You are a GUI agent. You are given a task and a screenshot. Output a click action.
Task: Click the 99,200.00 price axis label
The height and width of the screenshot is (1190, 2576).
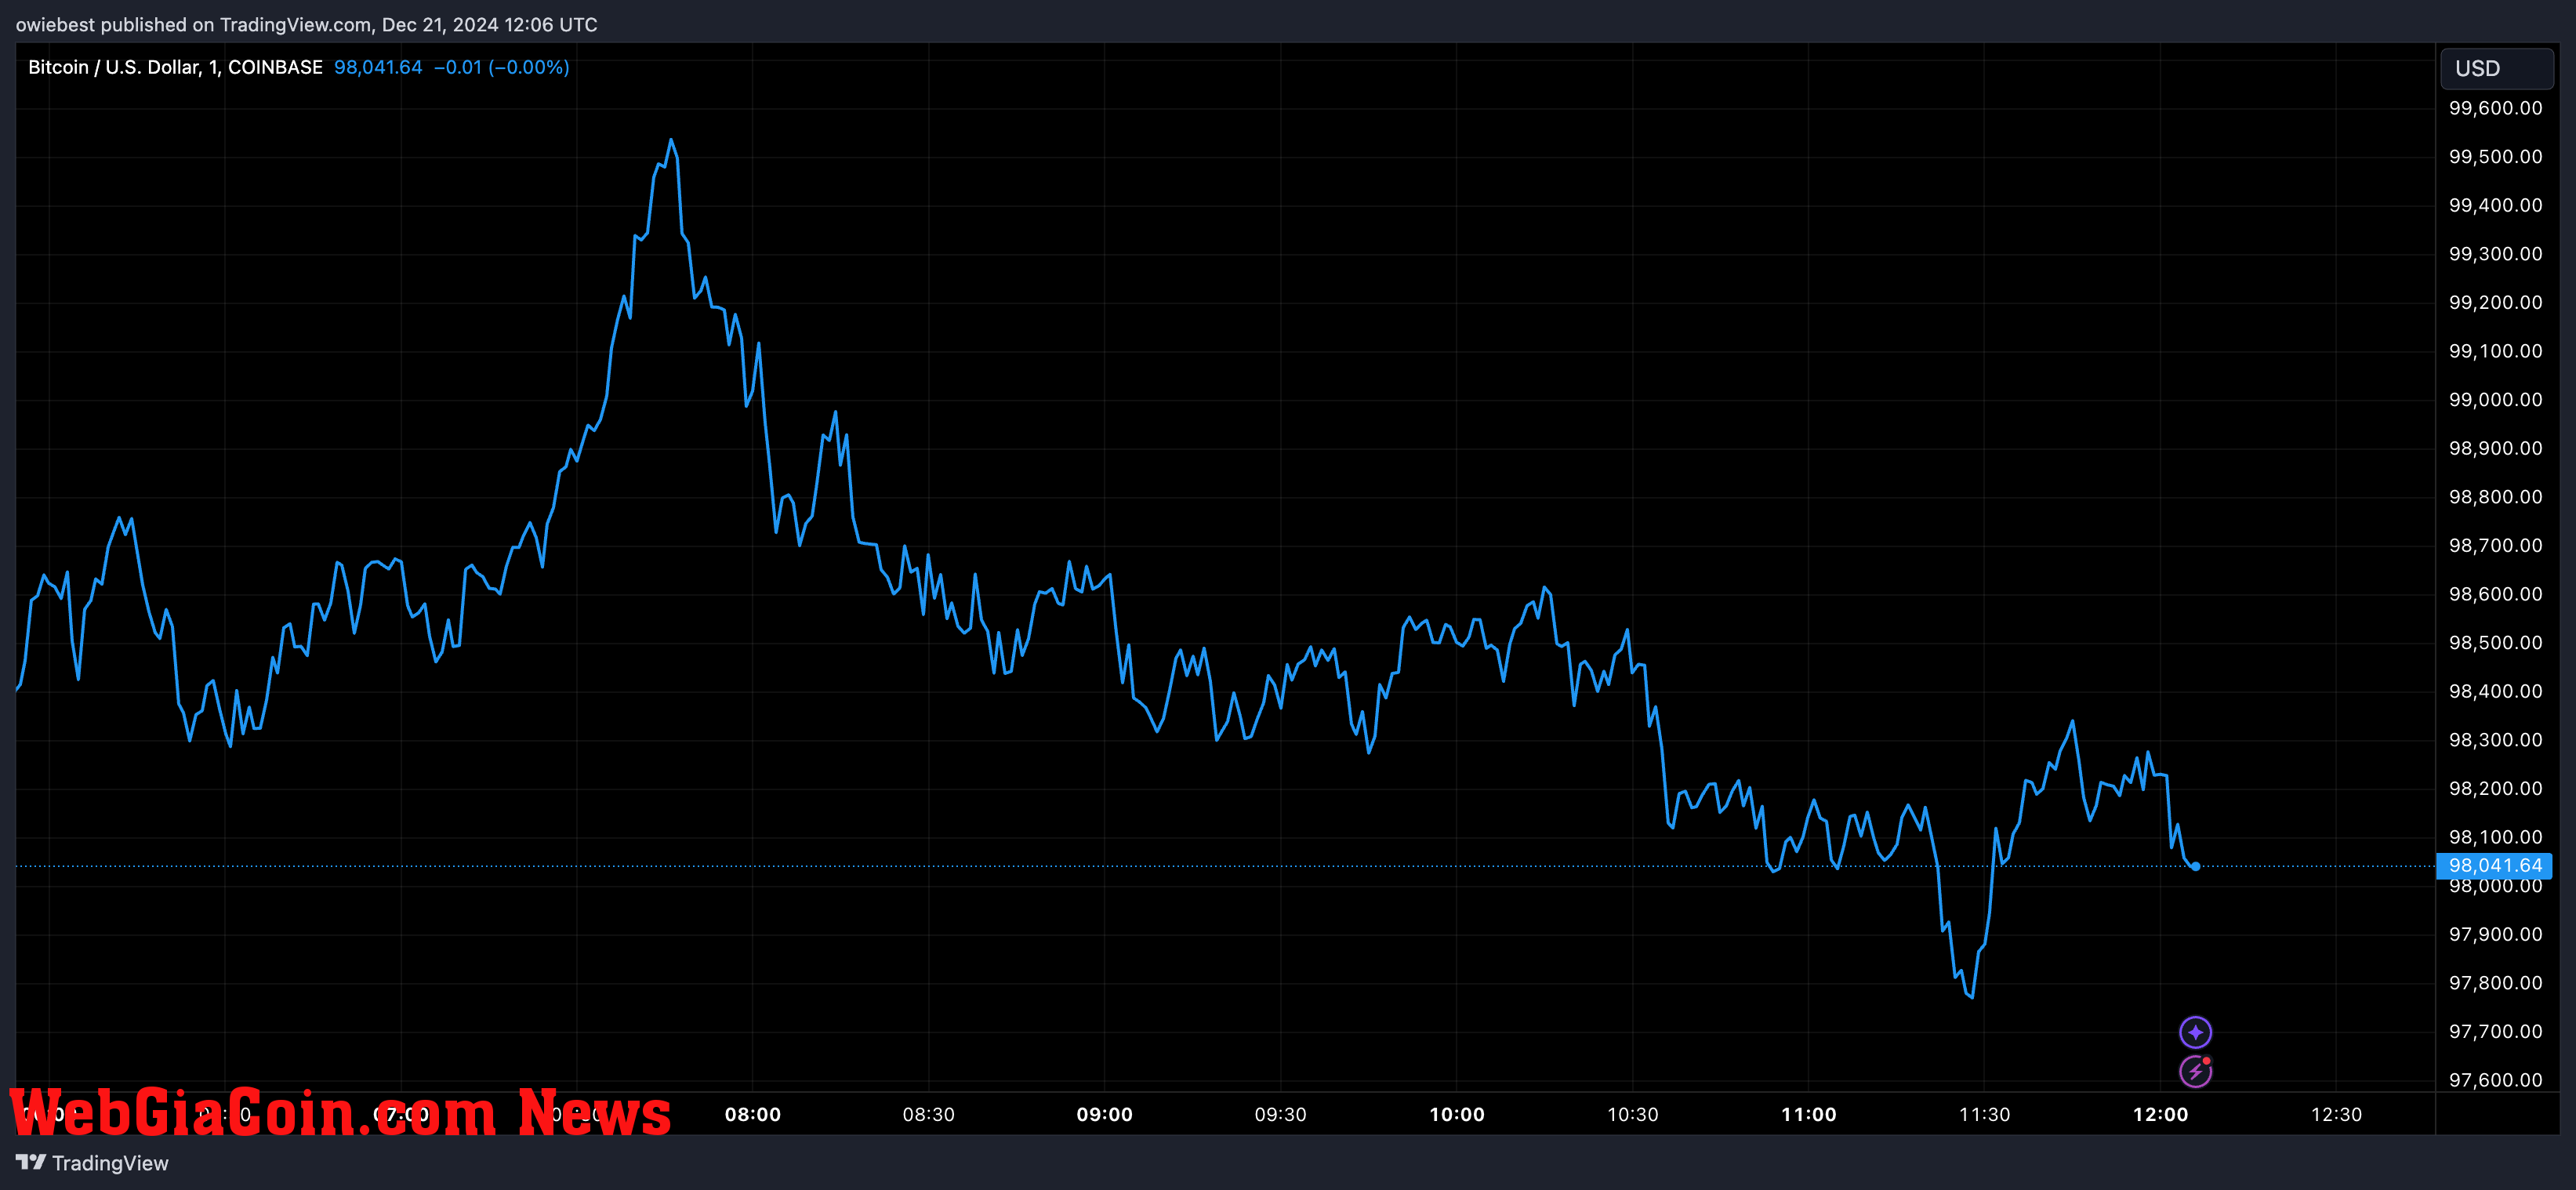(x=2495, y=302)
